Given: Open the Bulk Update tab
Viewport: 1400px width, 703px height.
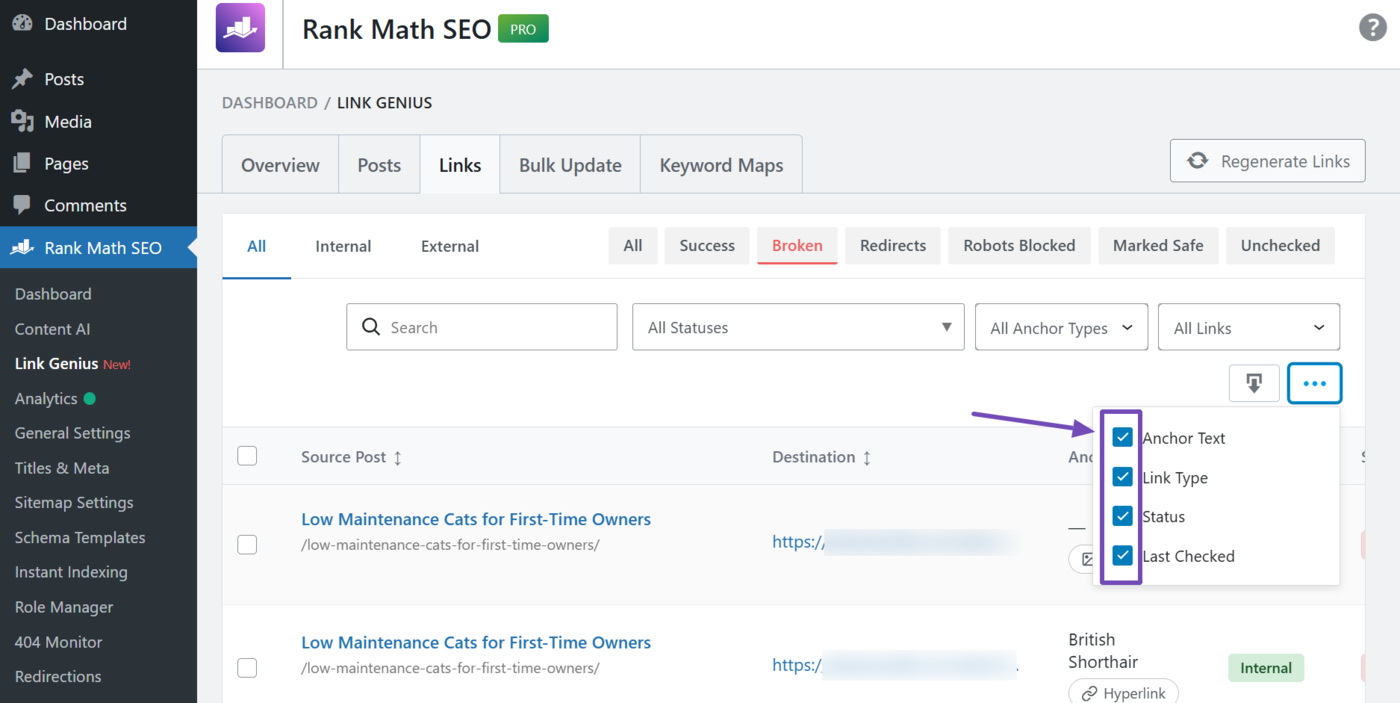Looking at the screenshot, I should click(x=570, y=165).
